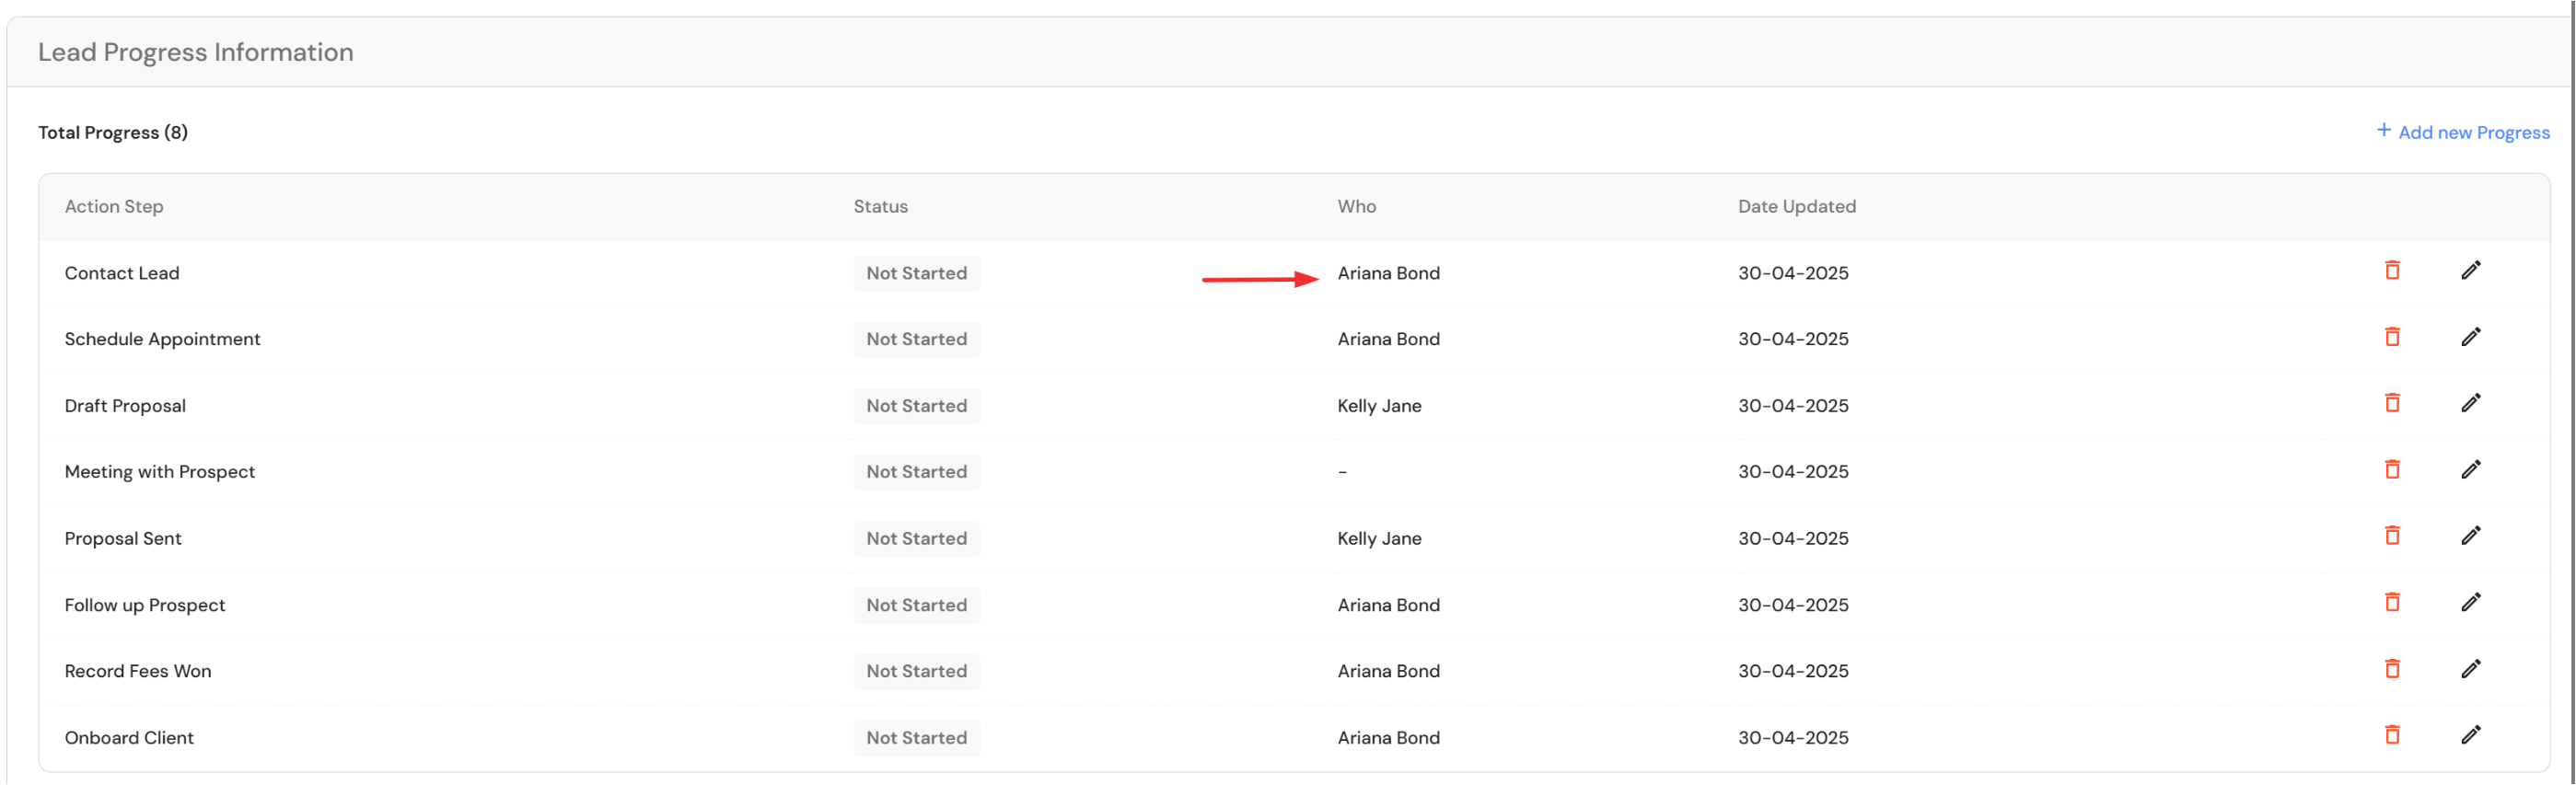Click the Not Started status of Proposal Sent
This screenshot has width=2576, height=785.
pyautogui.click(x=916, y=539)
